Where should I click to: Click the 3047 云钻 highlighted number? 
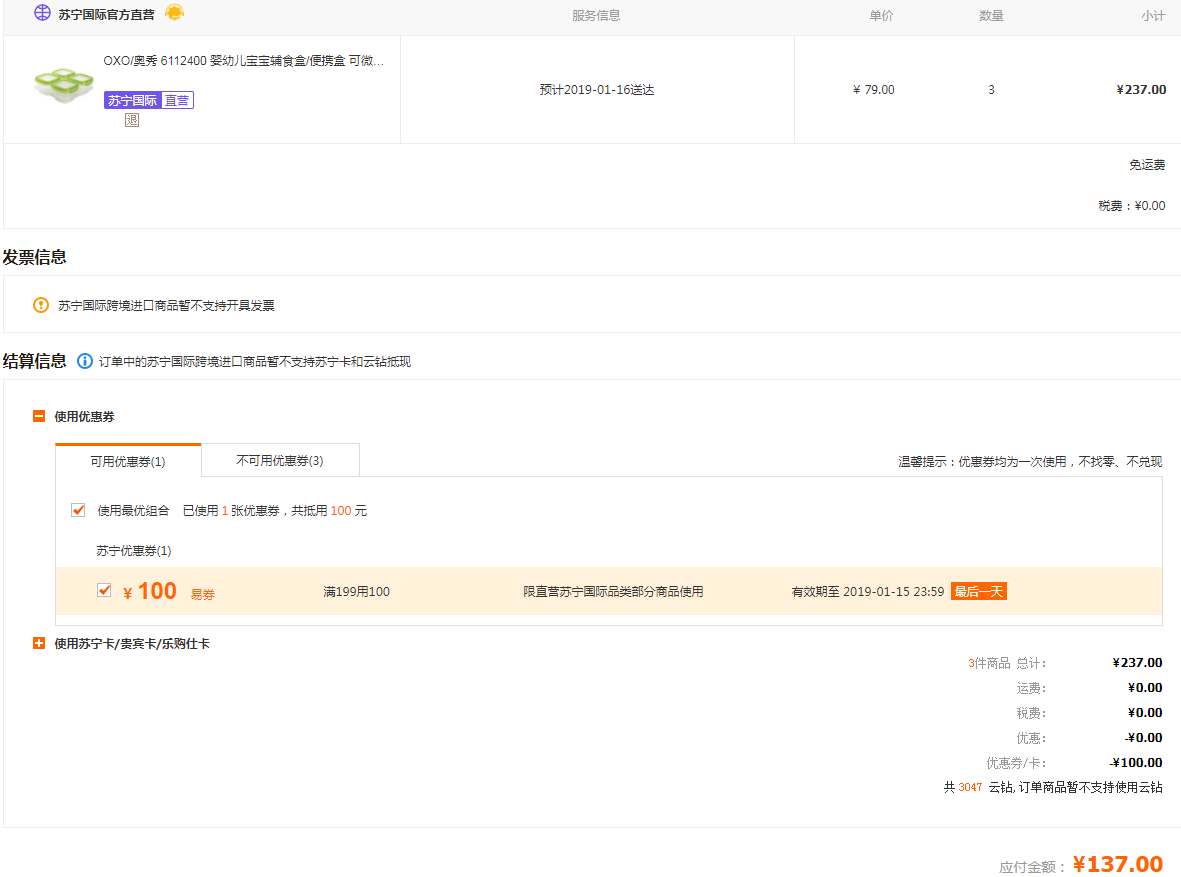pyautogui.click(x=968, y=787)
